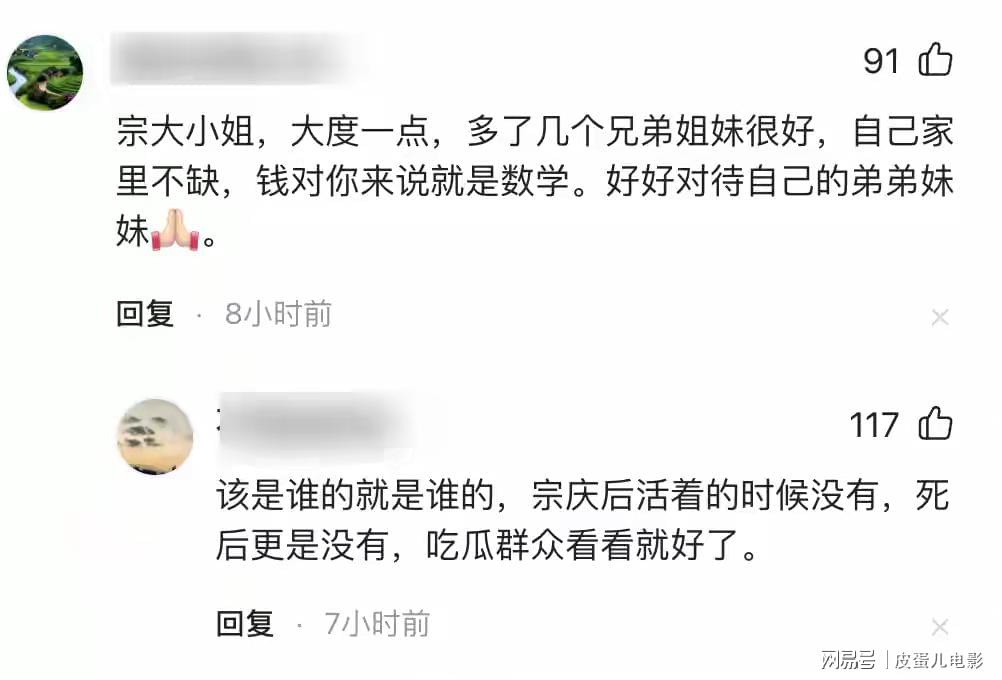Image resolution: width=1002 pixels, height=680 pixels.
Task: Open the reply starting 该是谁的就是谁的
Action: point(582,520)
